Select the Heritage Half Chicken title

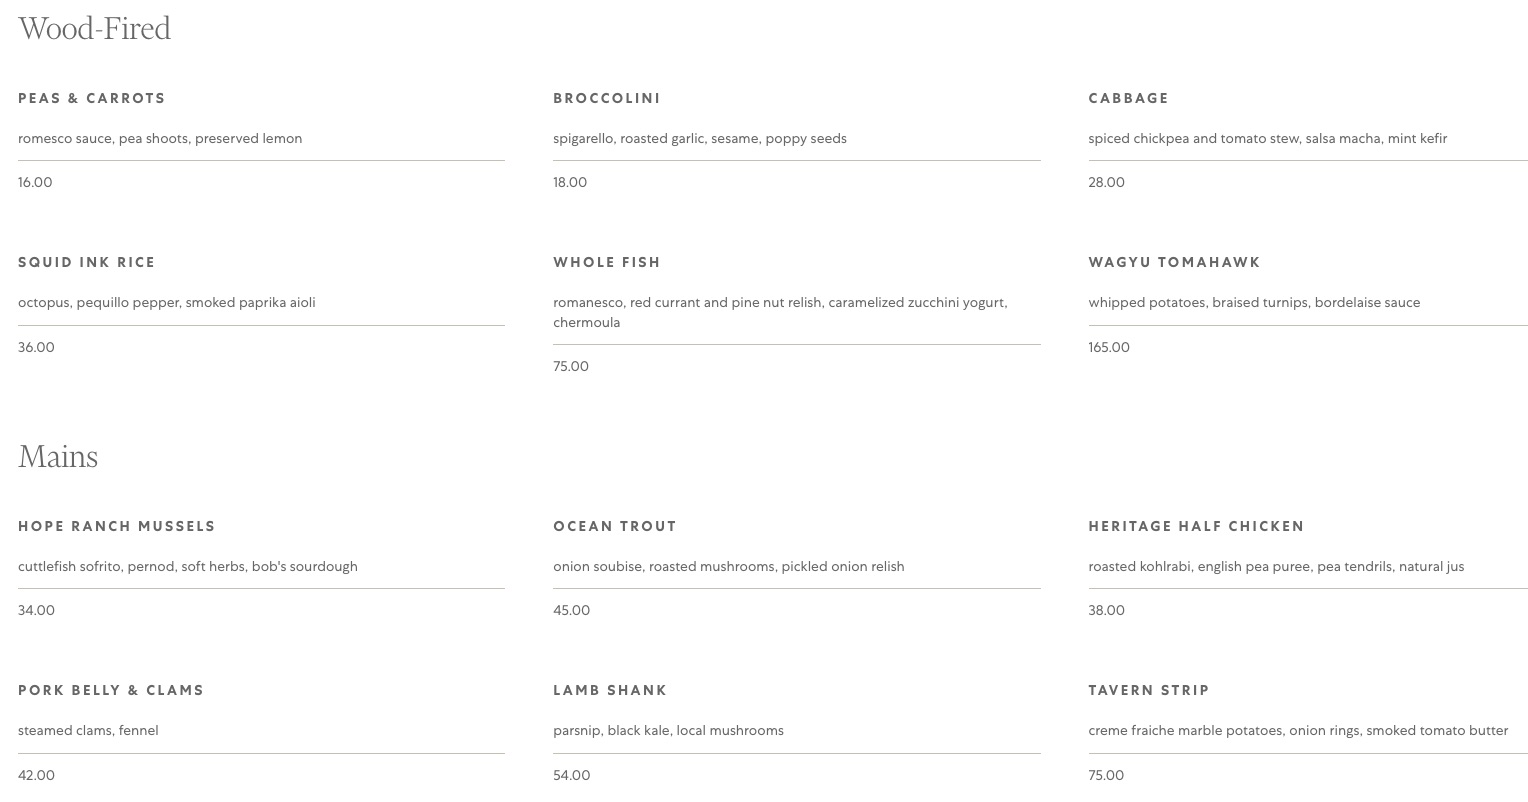coord(1197,526)
